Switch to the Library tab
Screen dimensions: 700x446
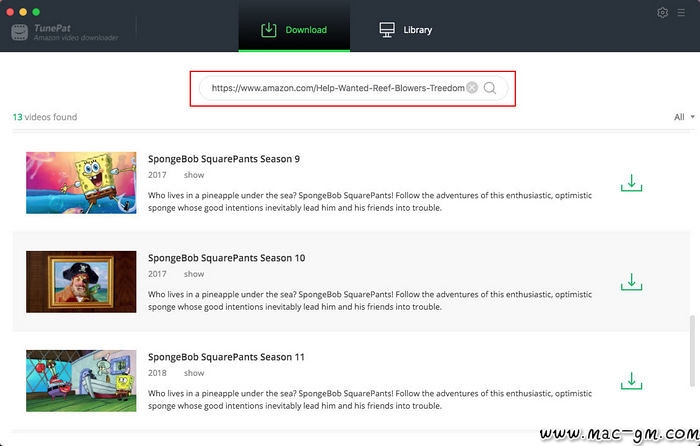[x=405, y=29]
